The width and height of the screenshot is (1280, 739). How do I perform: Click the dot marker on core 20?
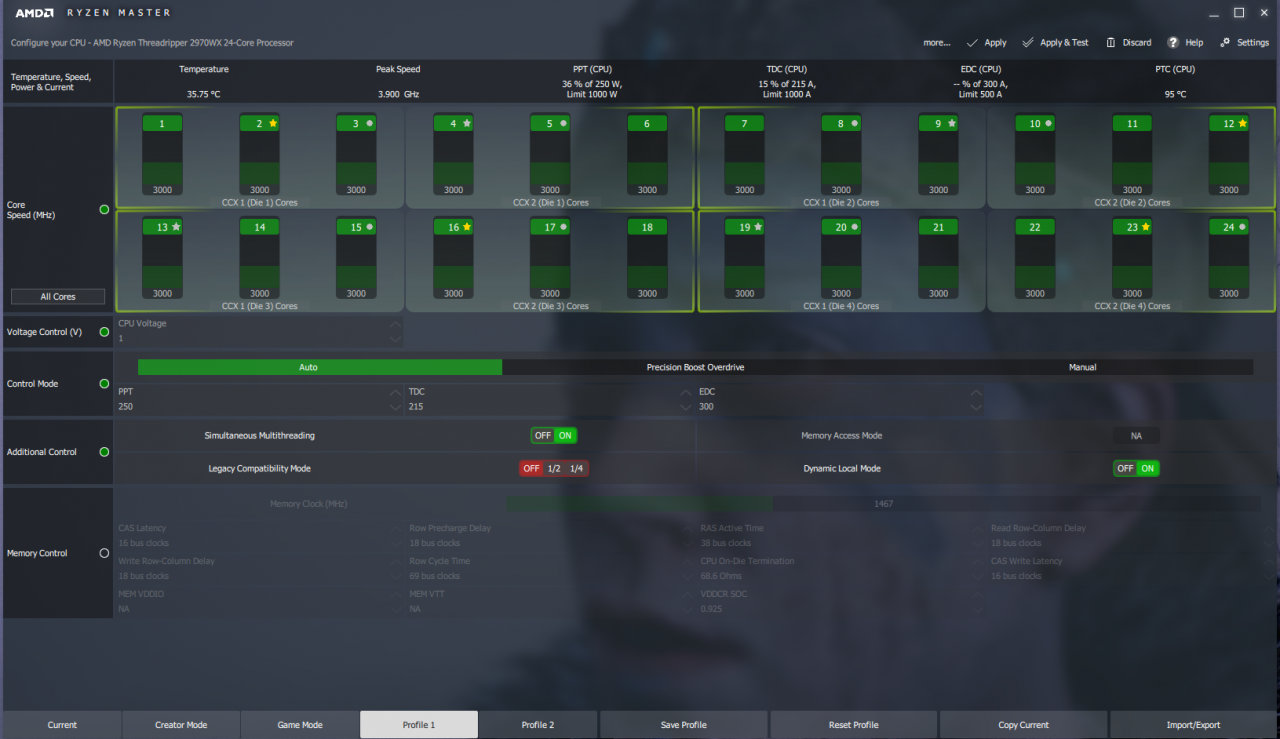coord(854,227)
